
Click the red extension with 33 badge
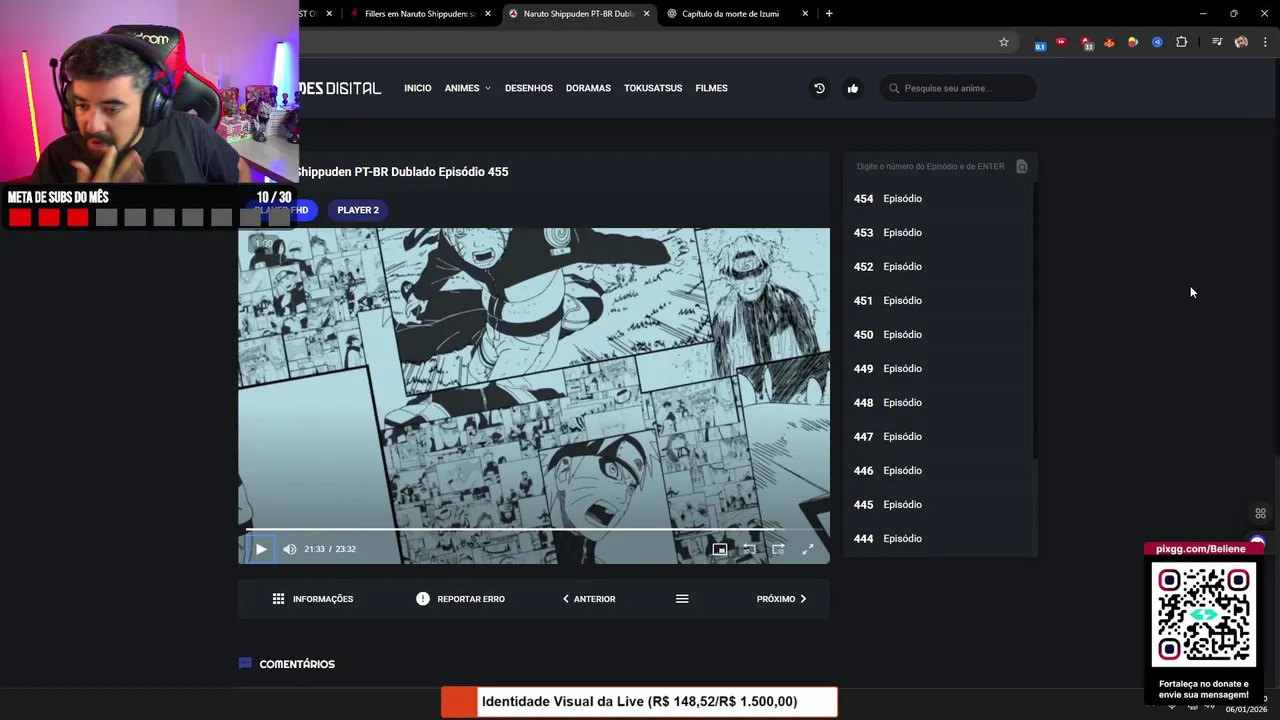(1086, 43)
